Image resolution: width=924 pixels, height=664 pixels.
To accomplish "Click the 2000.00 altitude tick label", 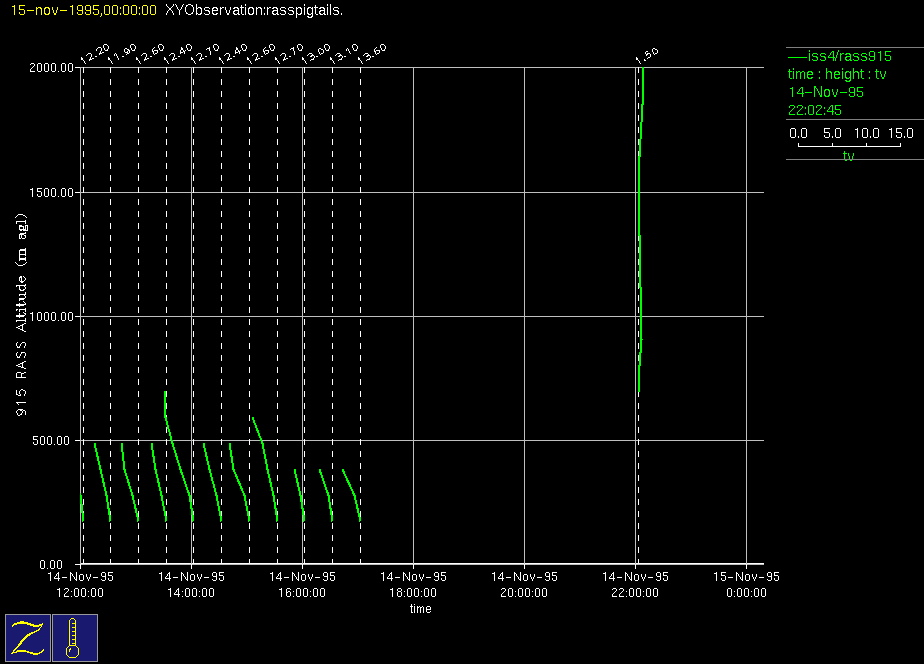I will point(53,68).
